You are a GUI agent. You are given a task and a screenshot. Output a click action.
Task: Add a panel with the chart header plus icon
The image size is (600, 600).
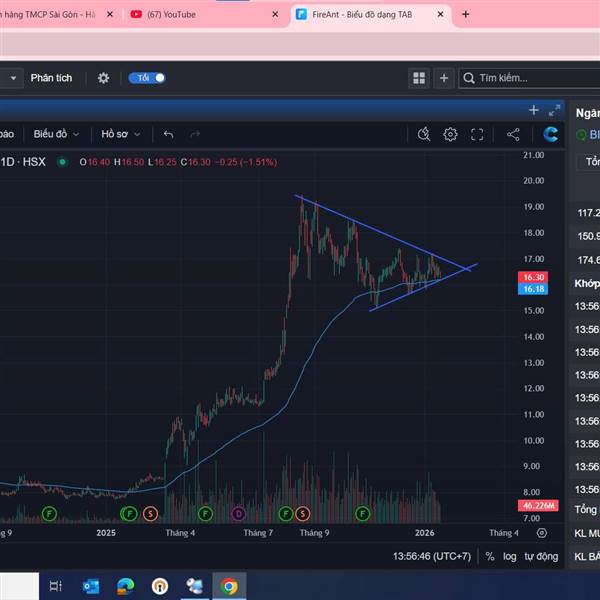(x=533, y=111)
